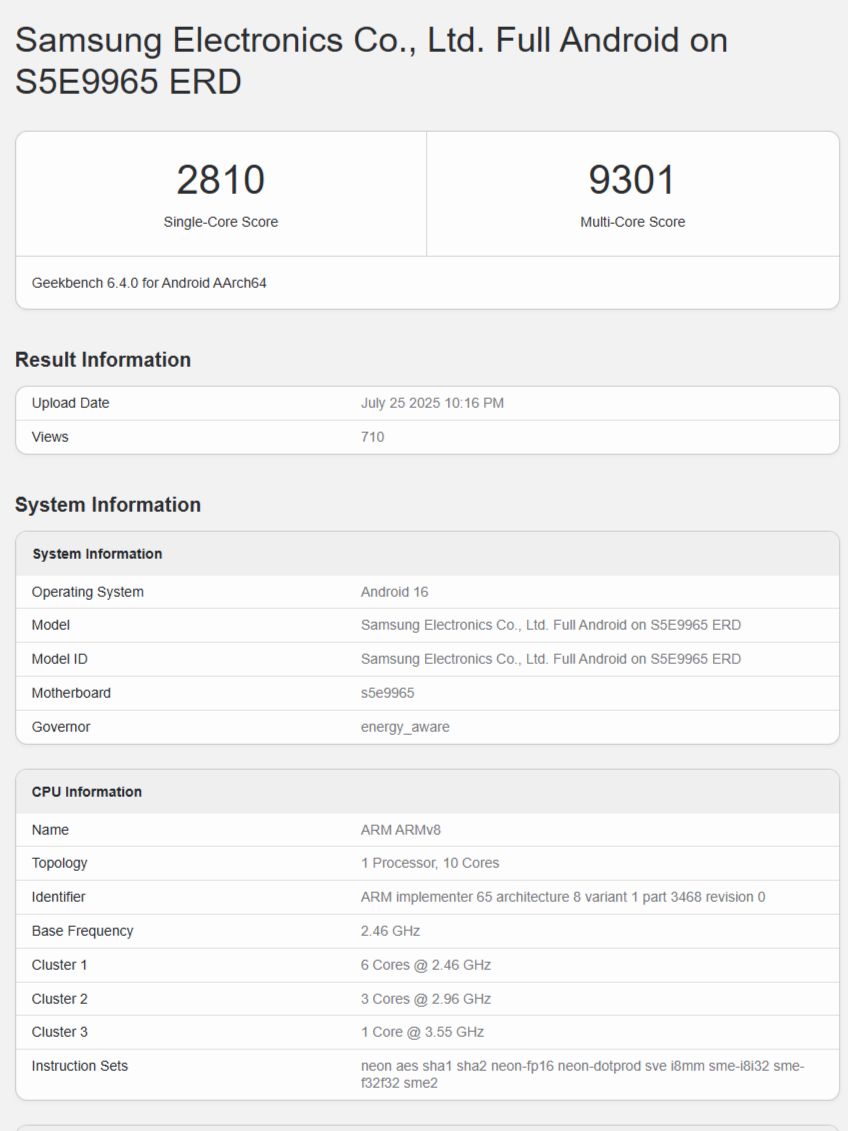Click the "Multi-Core Score" label
Screen dimensions: 848x1131
tap(632, 222)
